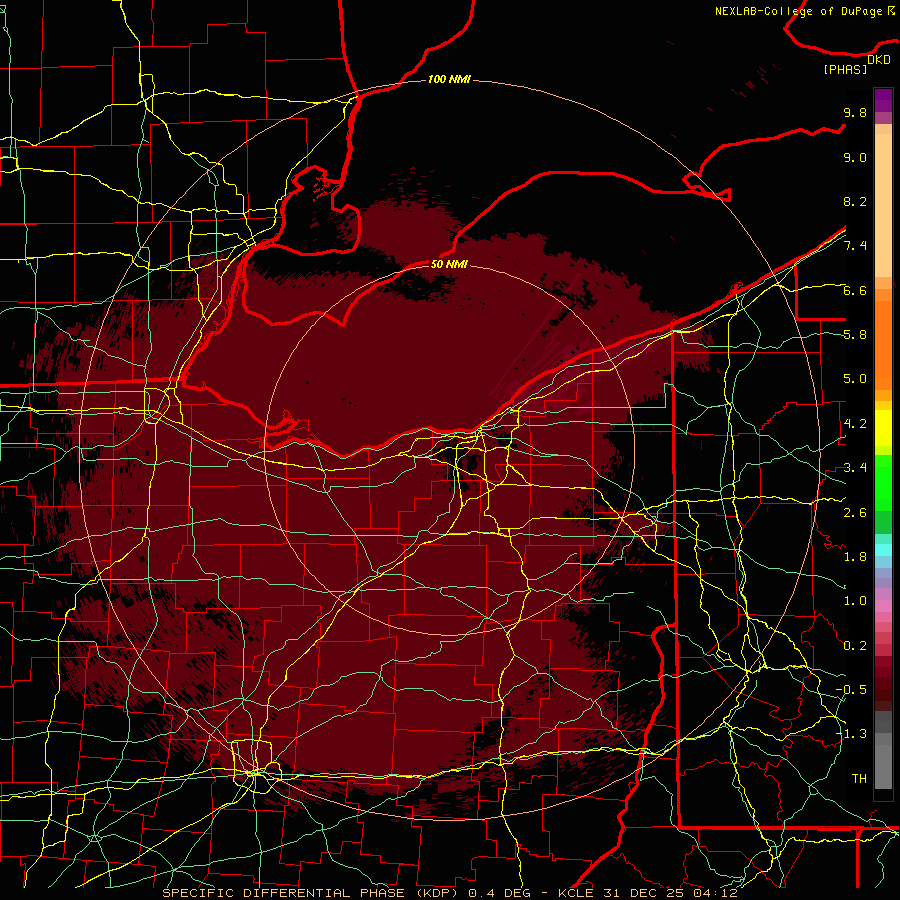
Task: Pick the yellow band of the color bar
Action: coord(883,428)
